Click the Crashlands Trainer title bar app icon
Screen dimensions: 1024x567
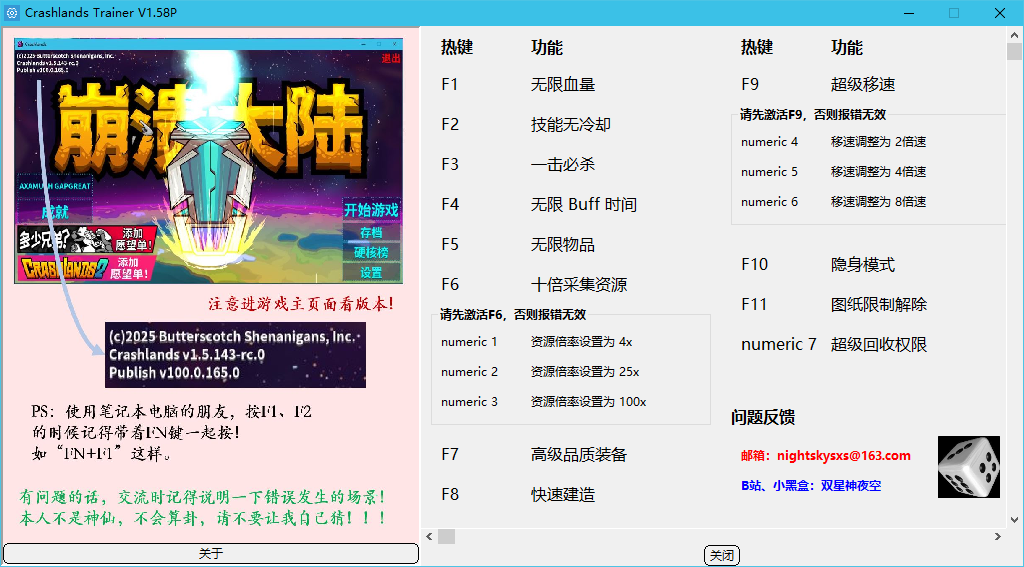tap(11, 12)
